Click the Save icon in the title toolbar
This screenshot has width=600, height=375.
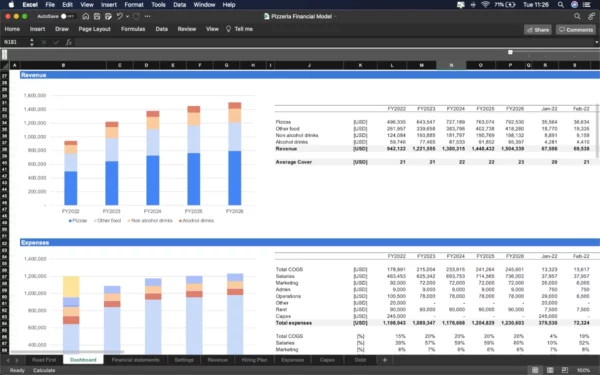coord(97,16)
